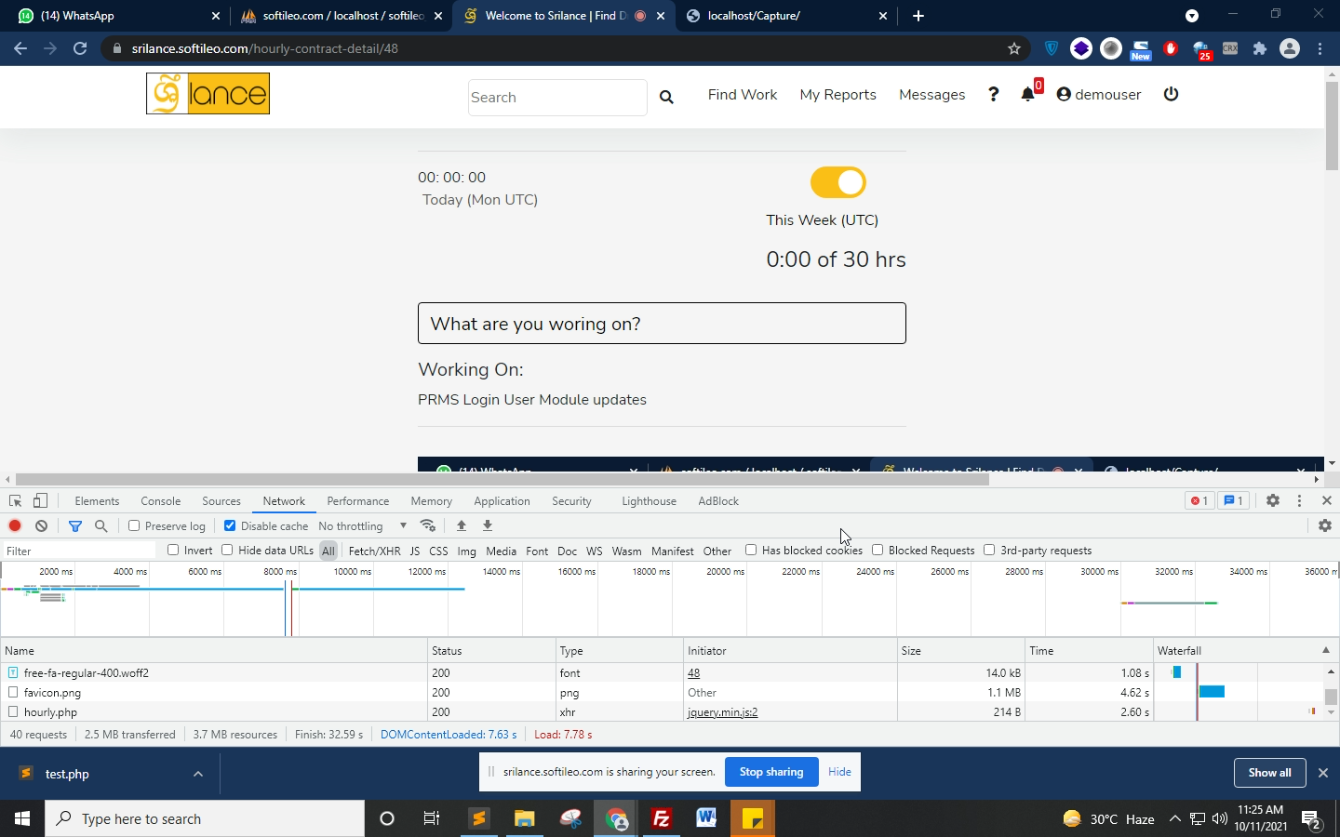Click the logout power icon
1340x837 pixels.
(x=1171, y=94)
